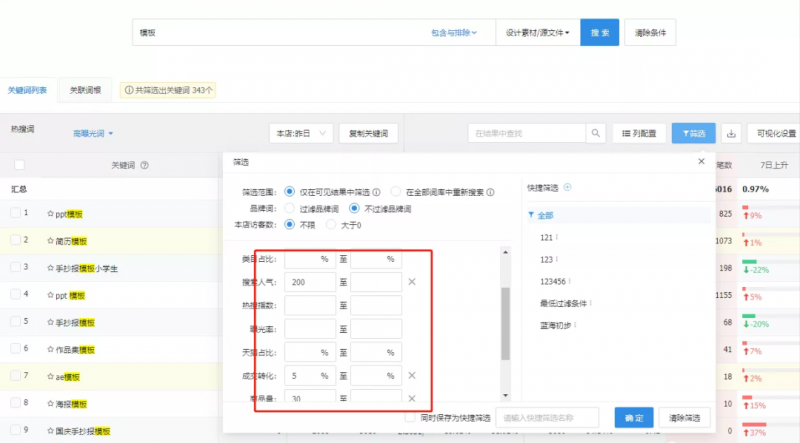Close the 筛选 dialog with X

(x=700, y=161)
